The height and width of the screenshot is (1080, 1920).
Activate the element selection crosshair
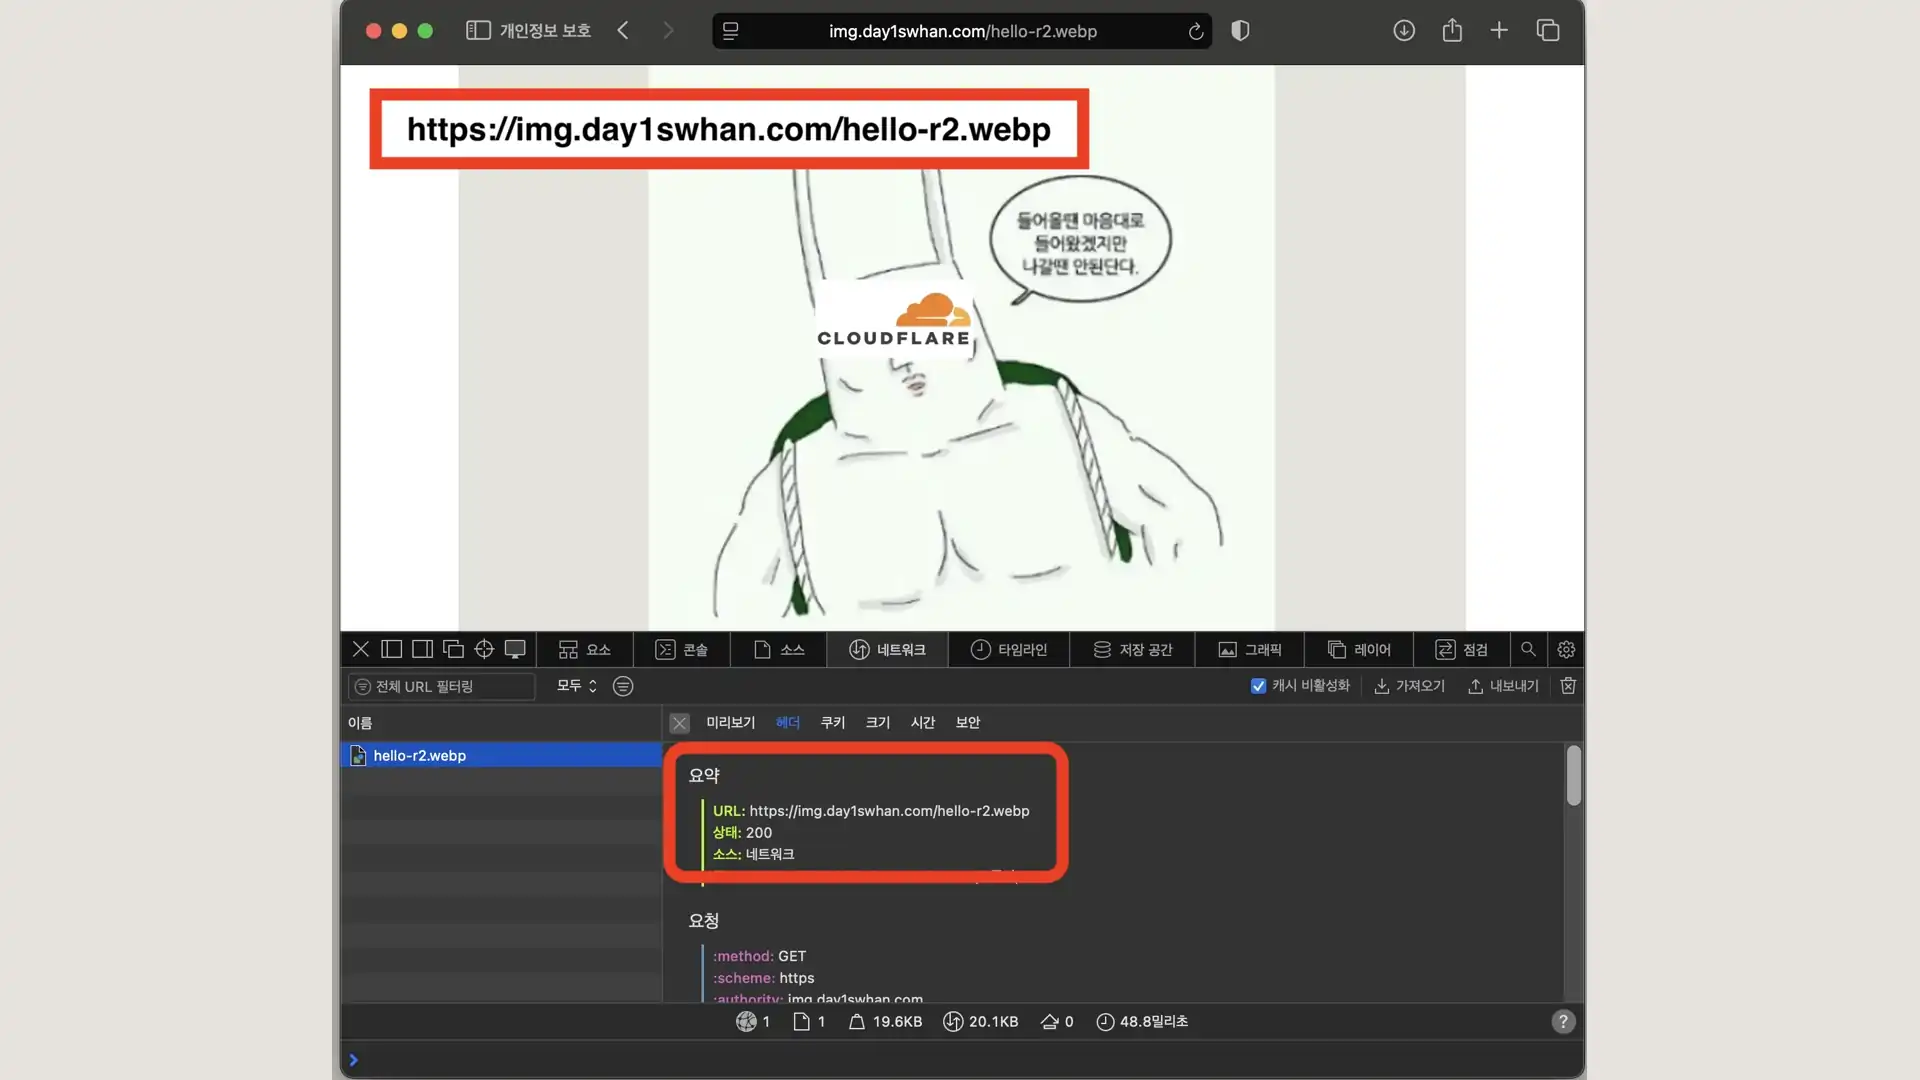(484, 649)
